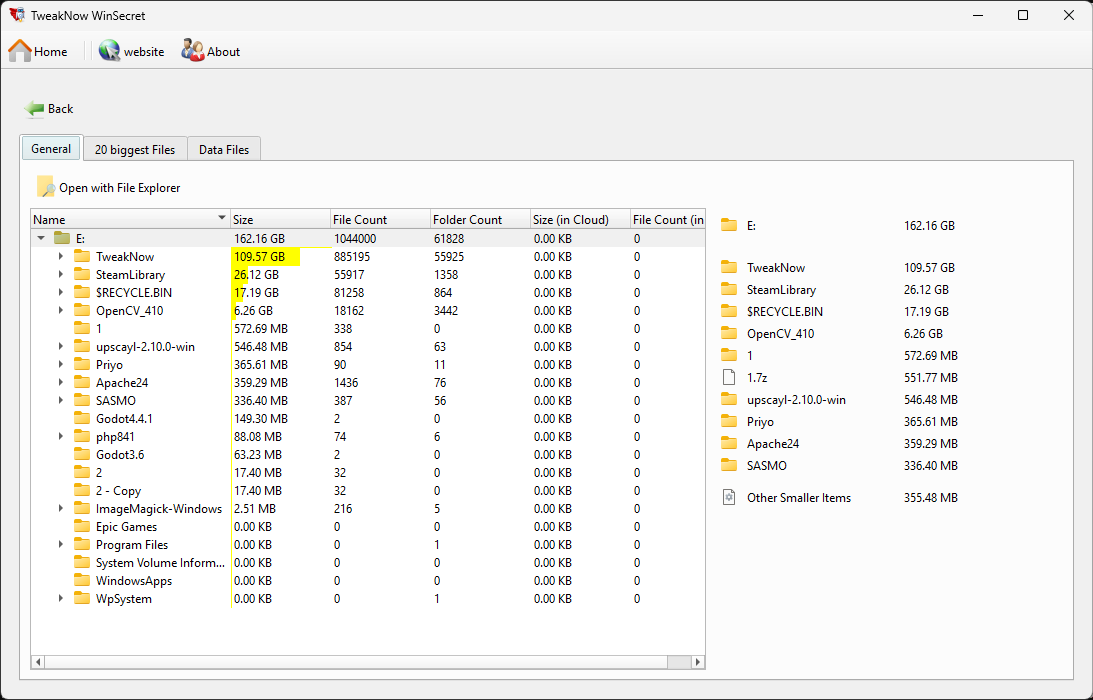Expand the ImageMagick-Windows folder node

[61, 509]
